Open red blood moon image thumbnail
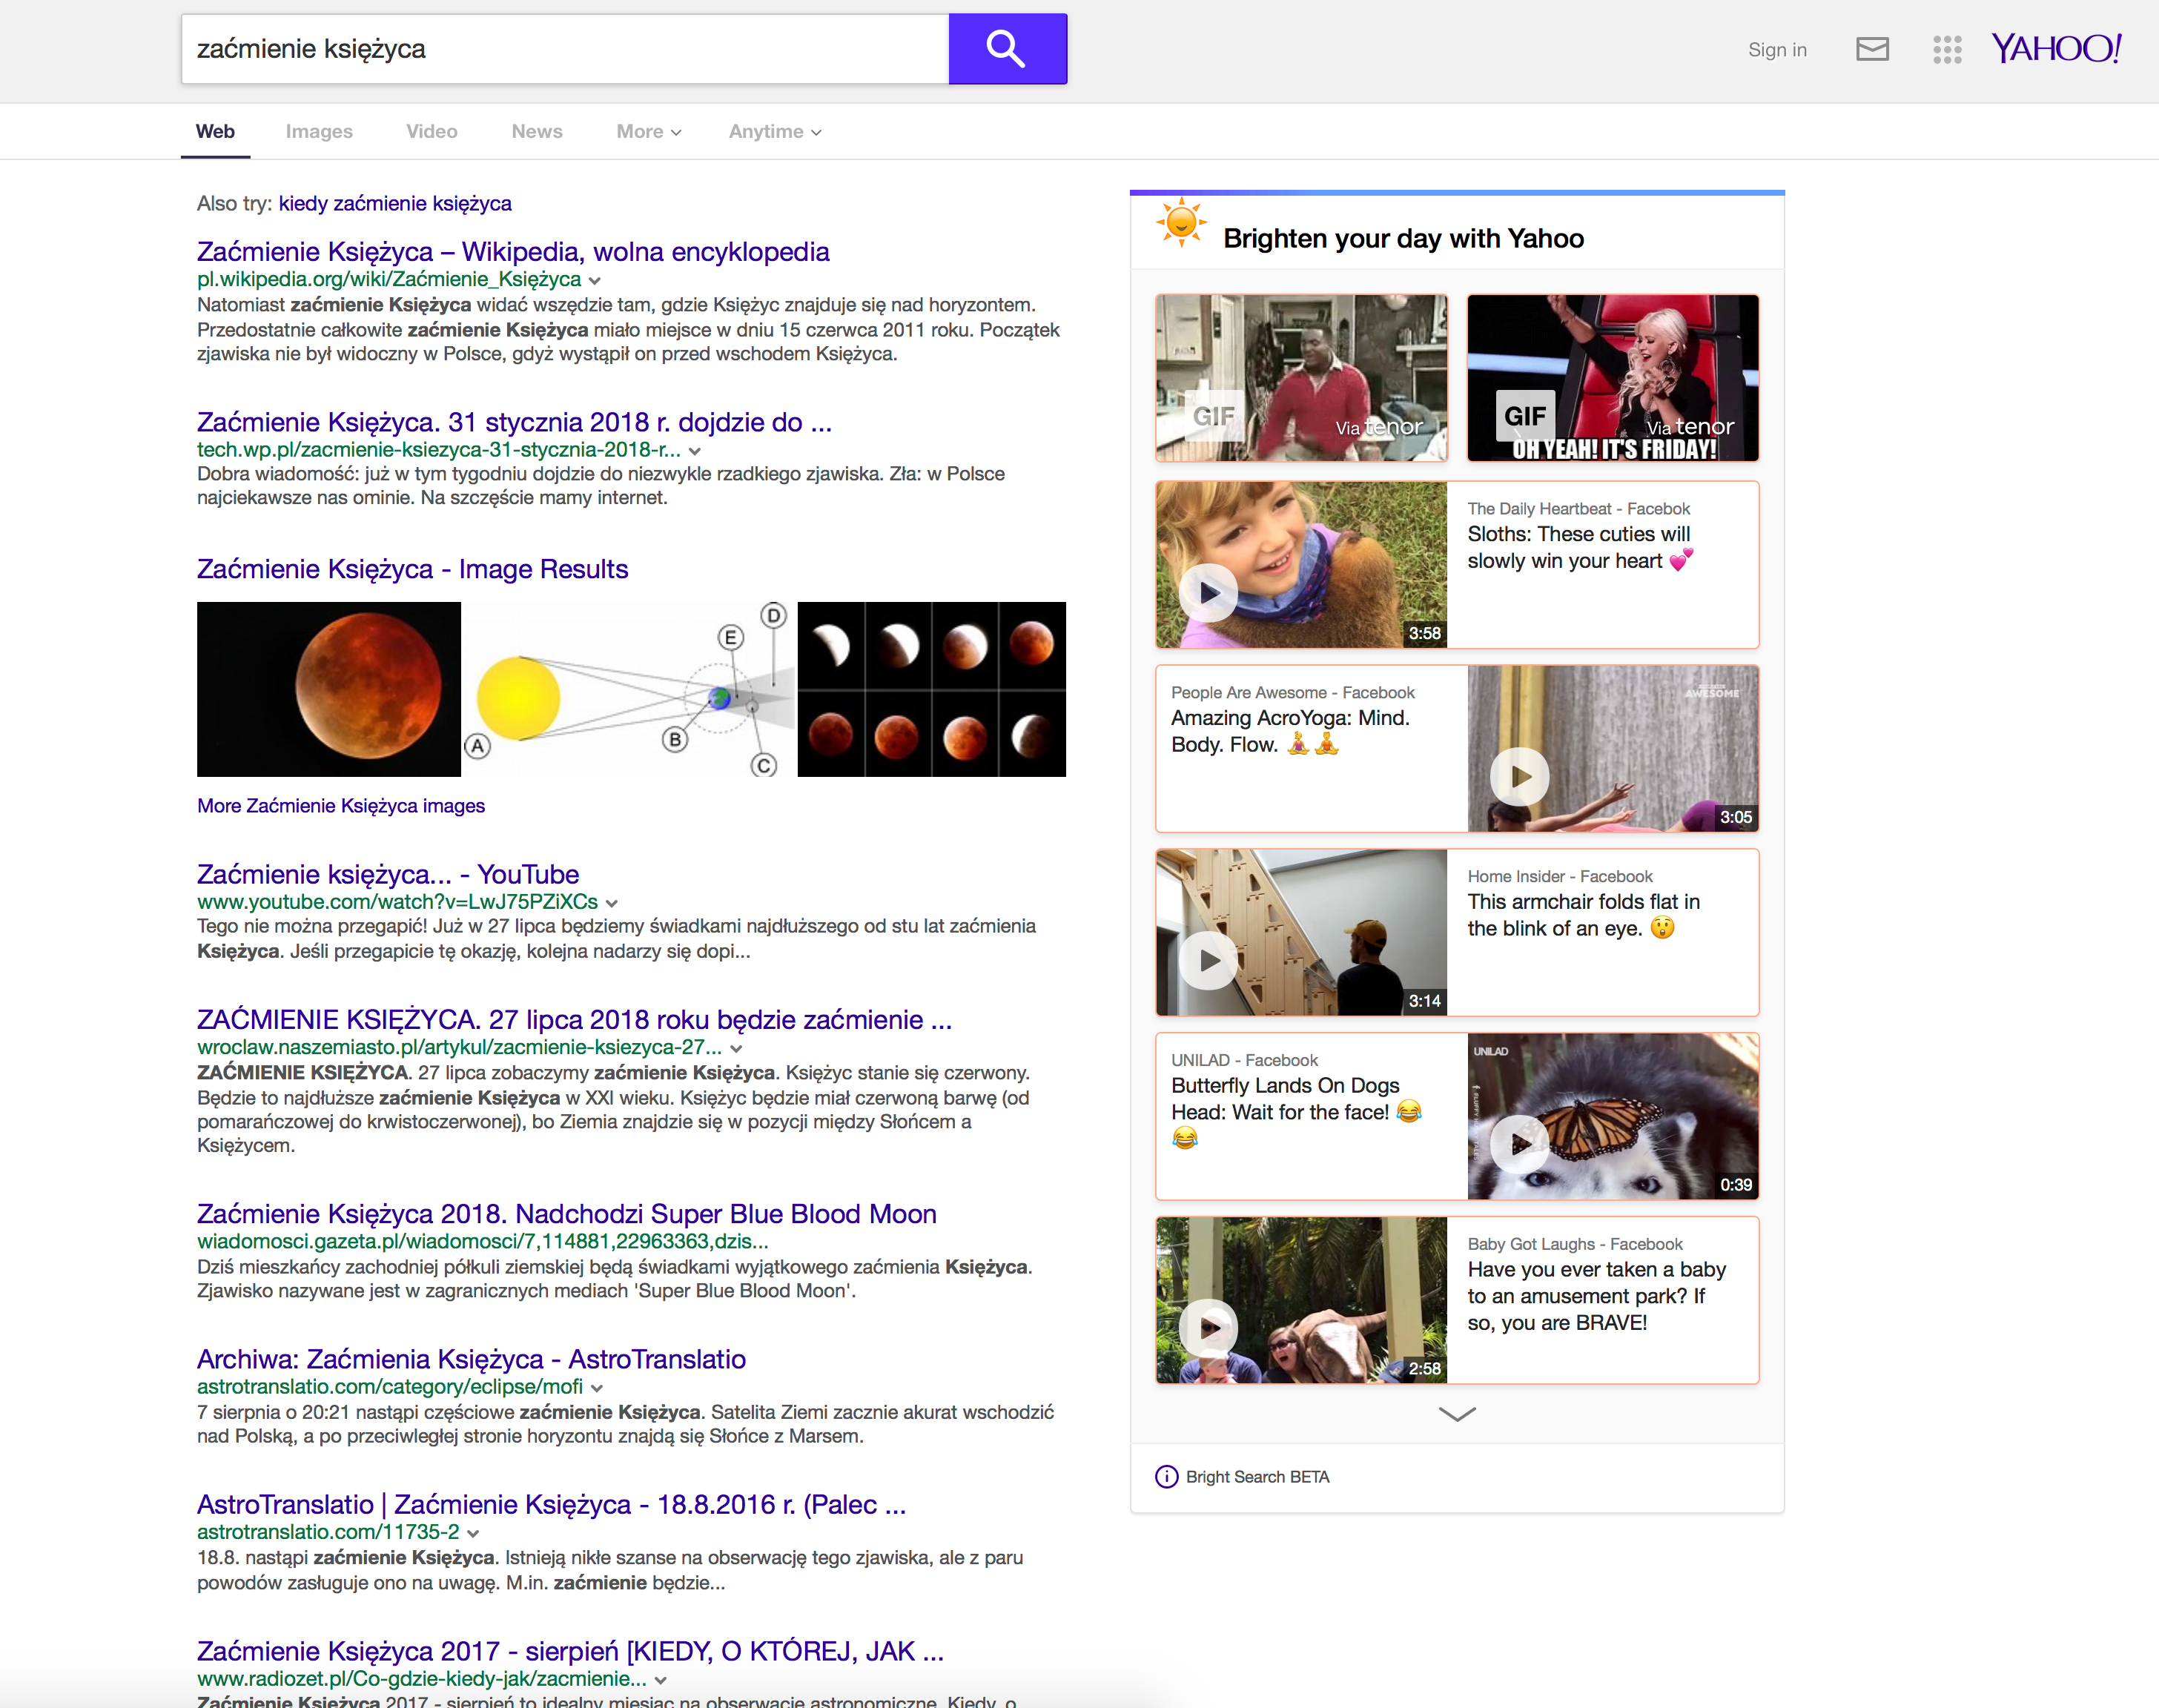2159x1708 pixels. pos(329,689)
